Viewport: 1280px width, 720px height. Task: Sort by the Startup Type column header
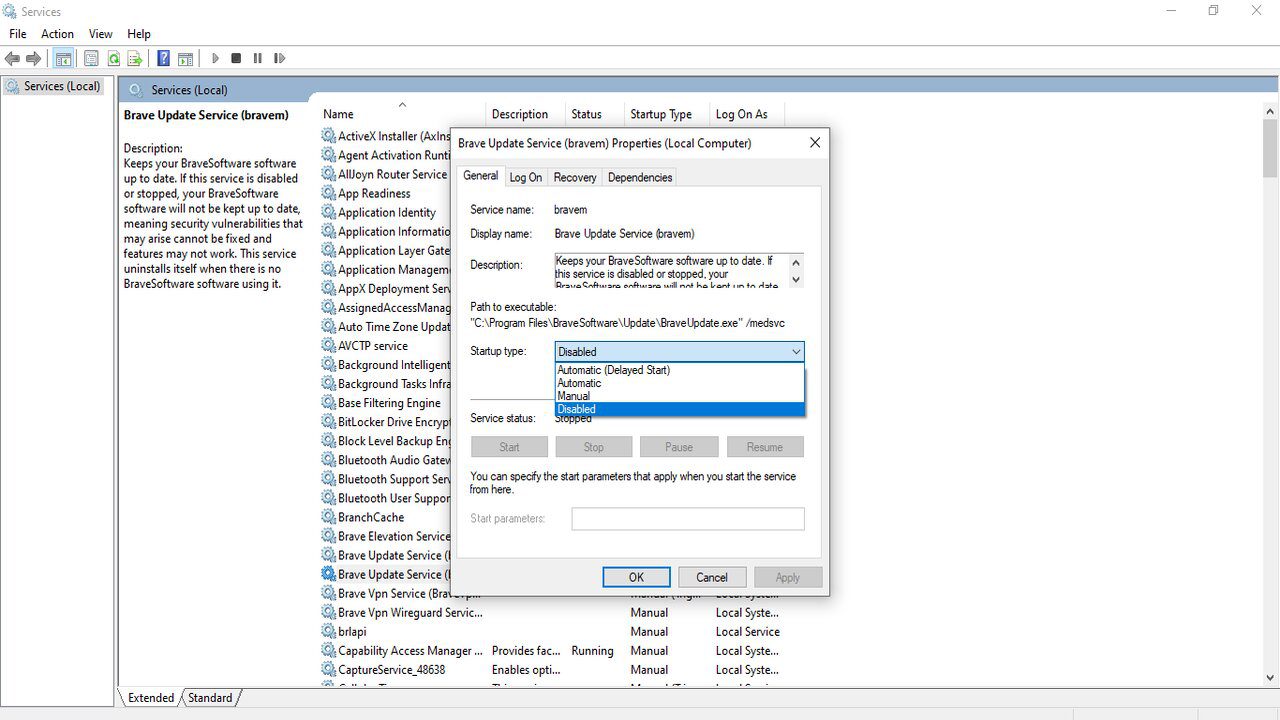[666, 114]
